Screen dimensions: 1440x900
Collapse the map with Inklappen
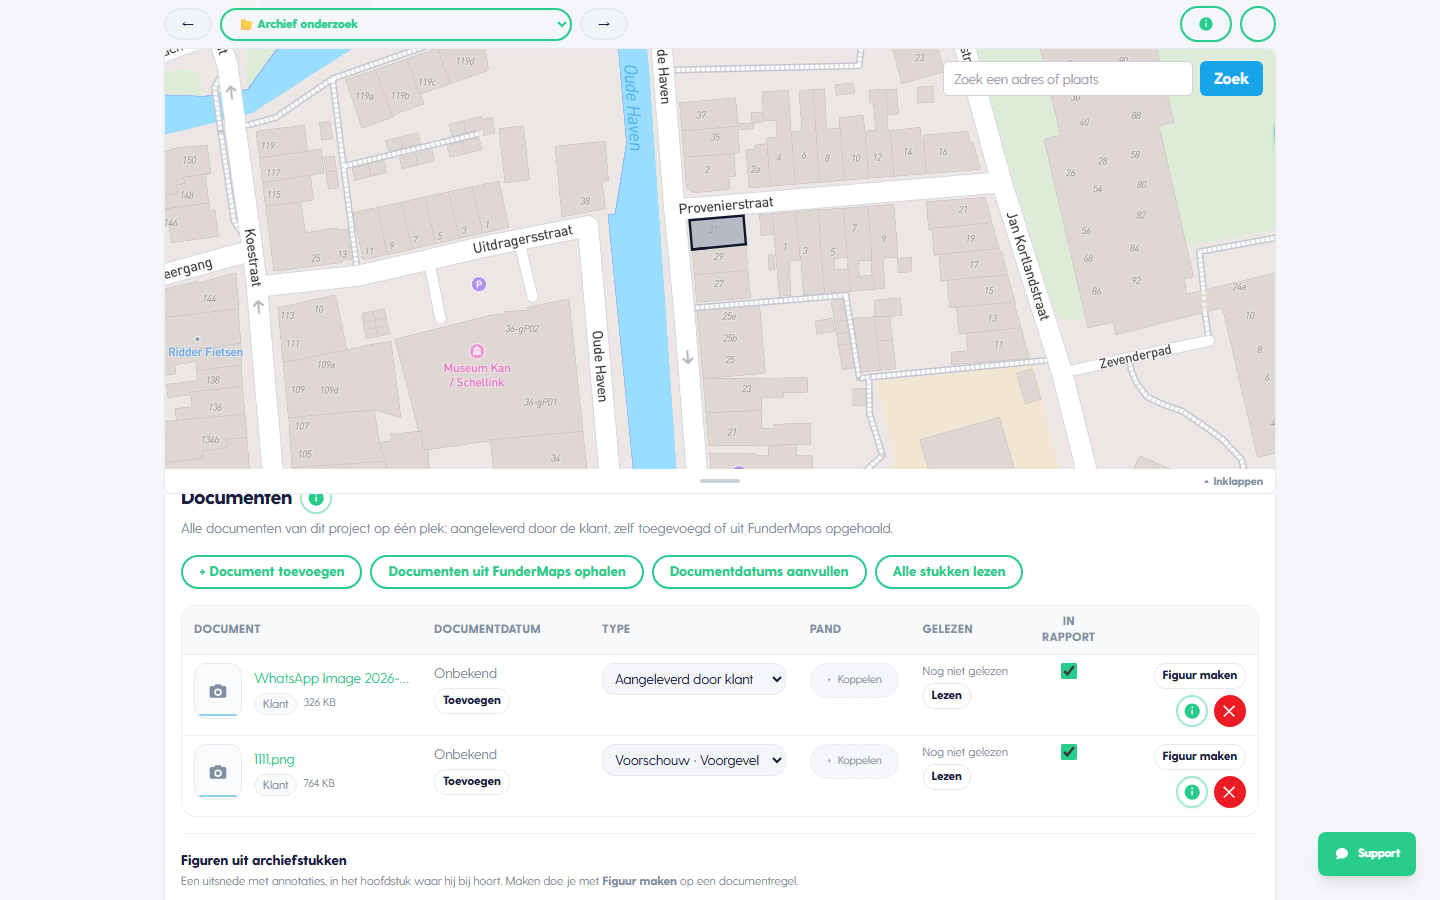point(1233,481)
